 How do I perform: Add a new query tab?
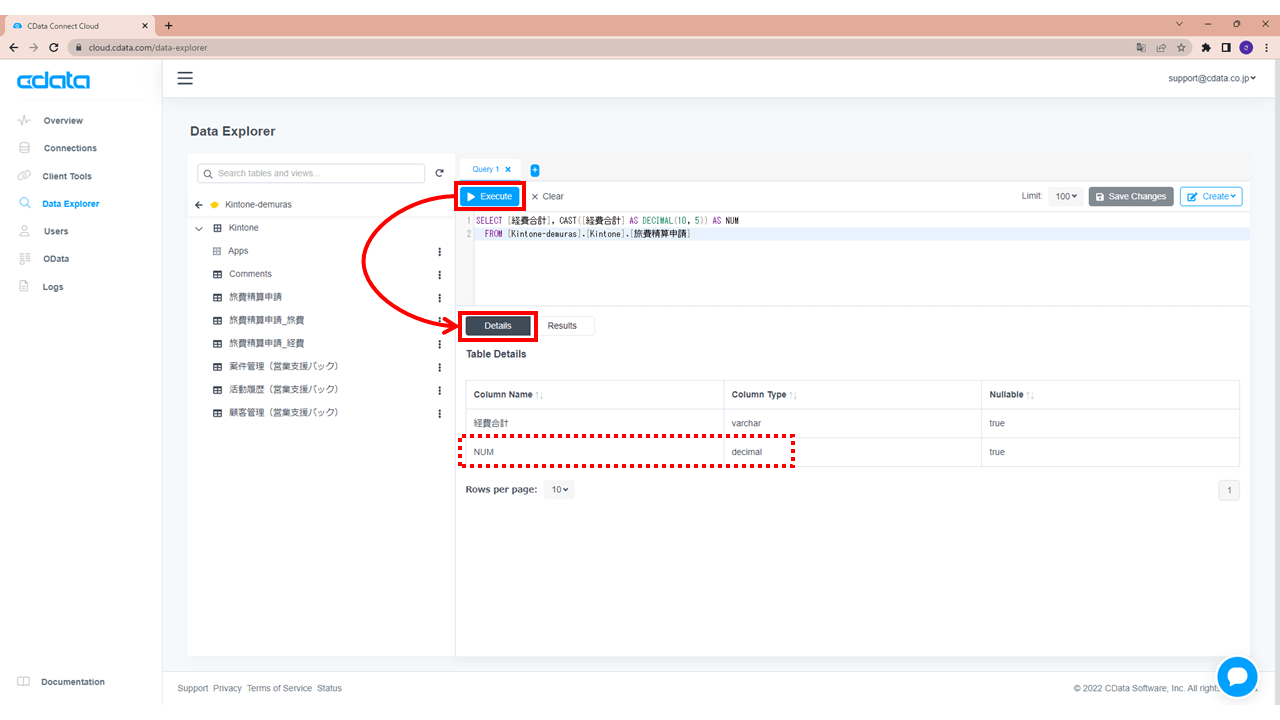[535, 170]
